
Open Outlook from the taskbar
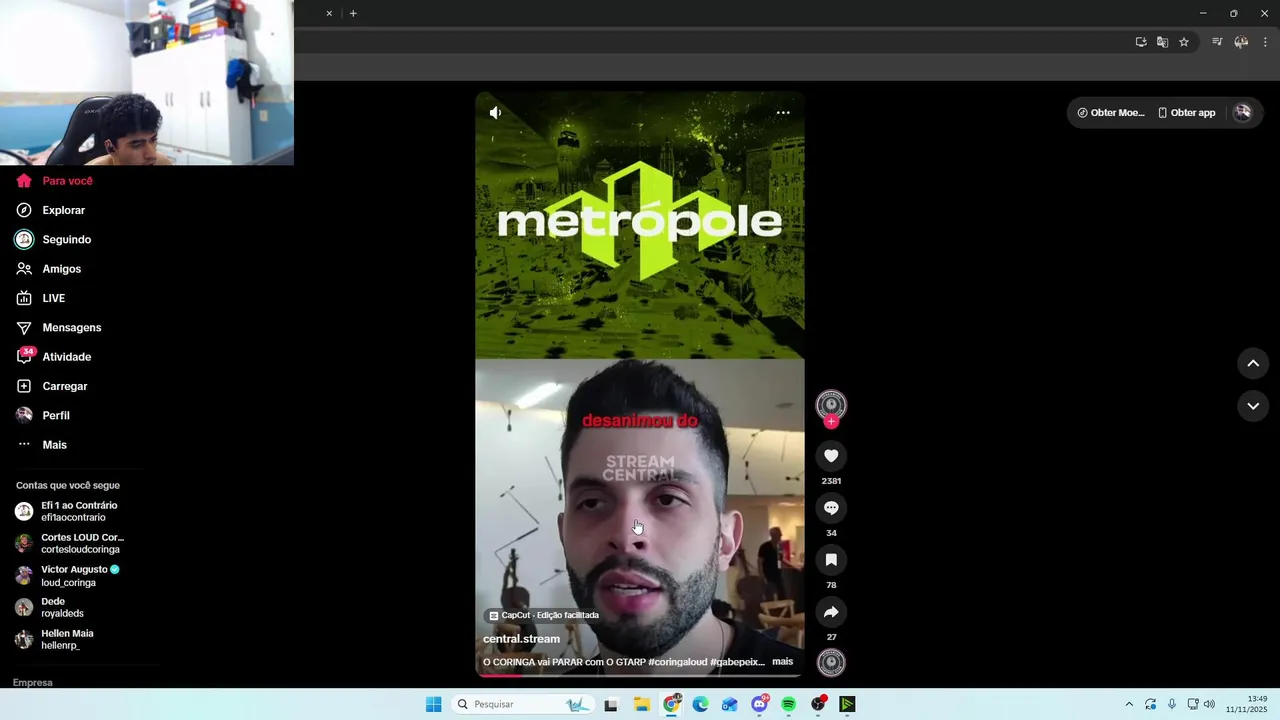(x=730, y=704)
